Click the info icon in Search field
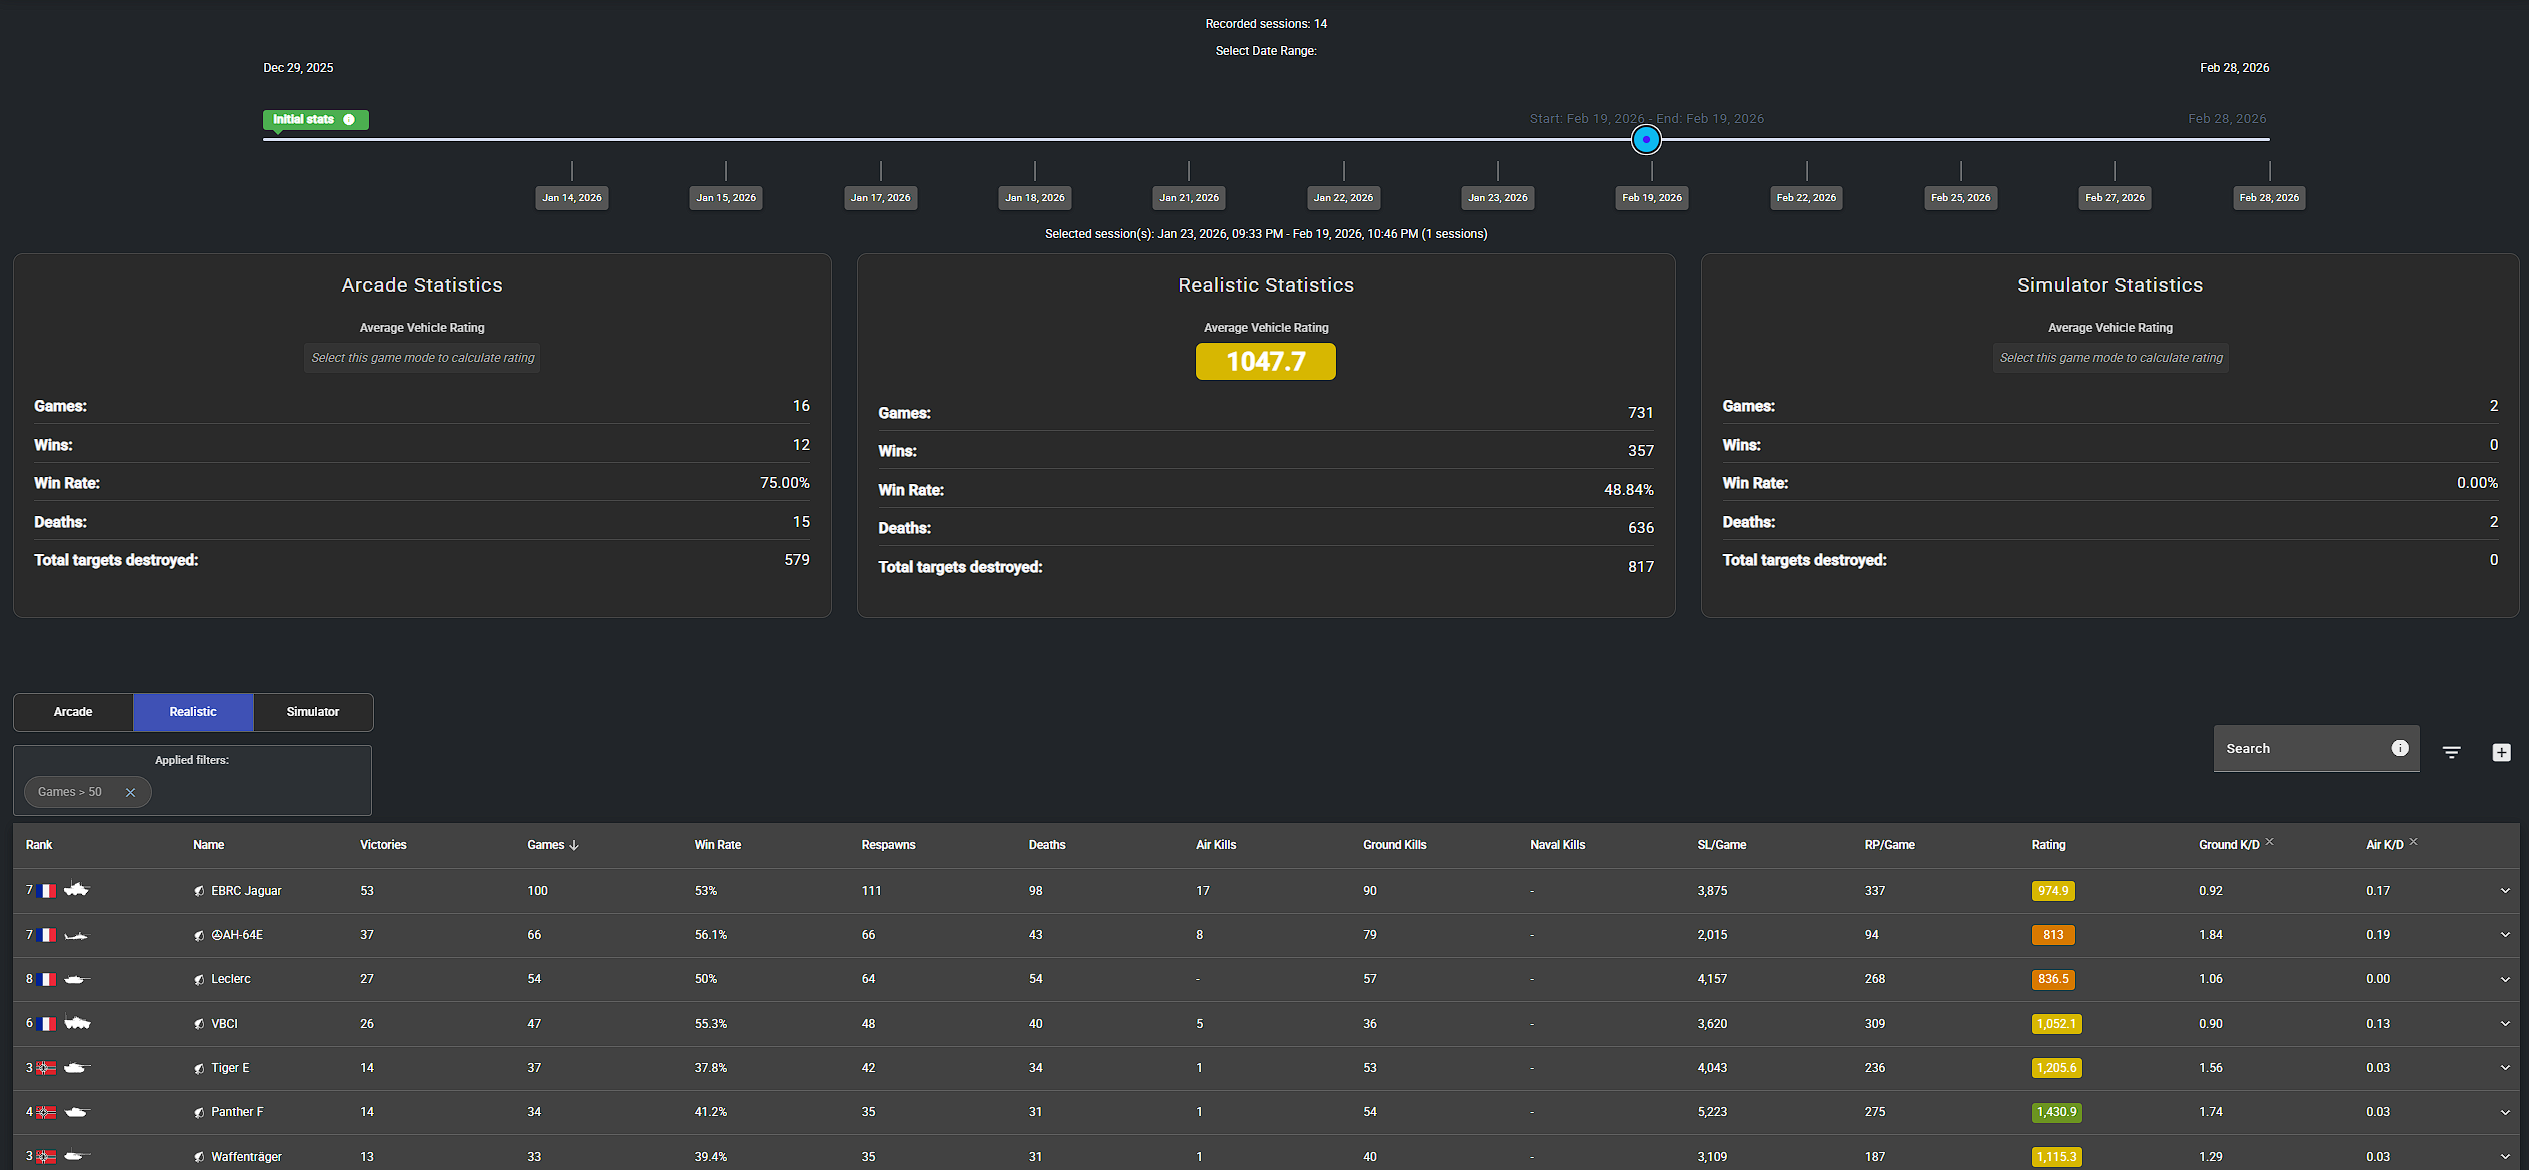 2399,748
